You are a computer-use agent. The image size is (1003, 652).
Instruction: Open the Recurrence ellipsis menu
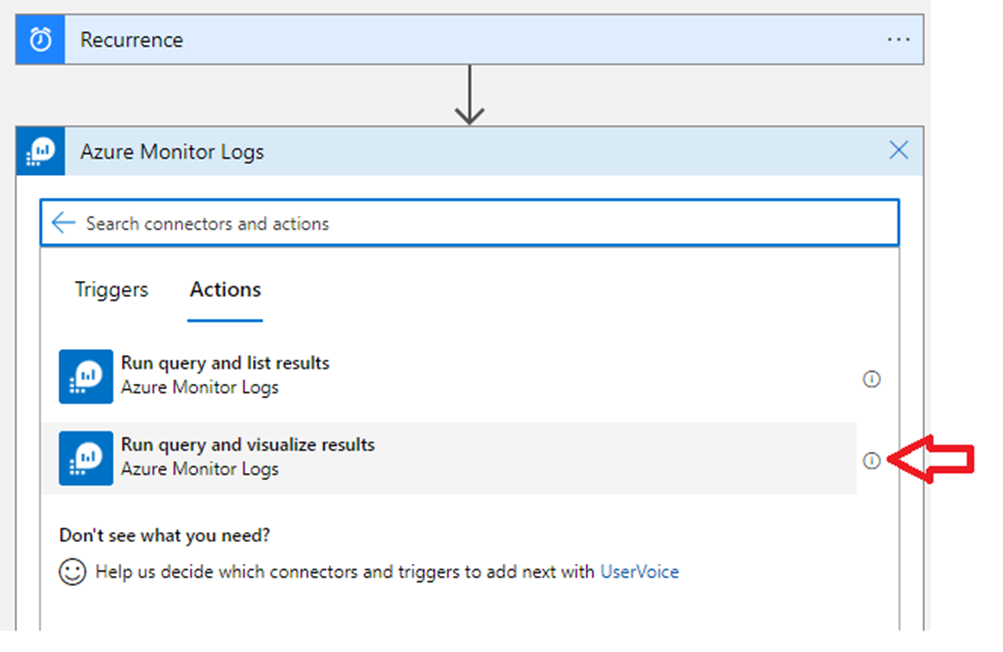point(898,40)
